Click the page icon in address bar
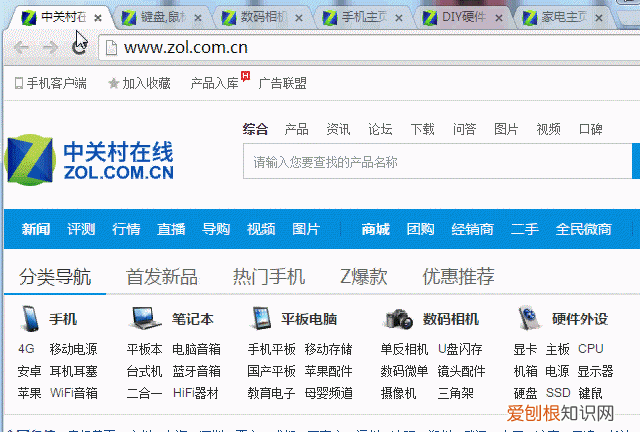 111,48
